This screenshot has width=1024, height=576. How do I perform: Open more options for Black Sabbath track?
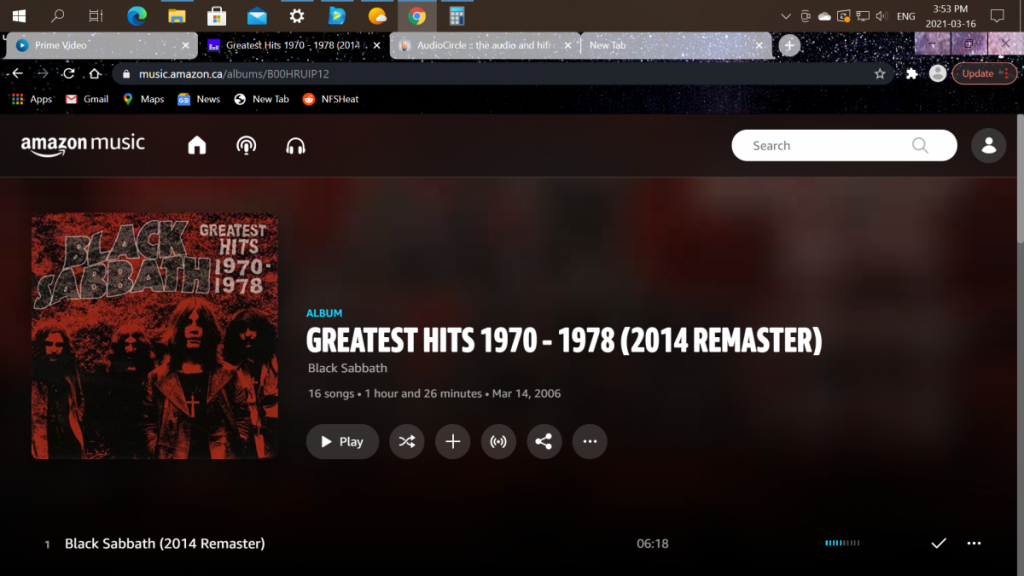[974, 543]
